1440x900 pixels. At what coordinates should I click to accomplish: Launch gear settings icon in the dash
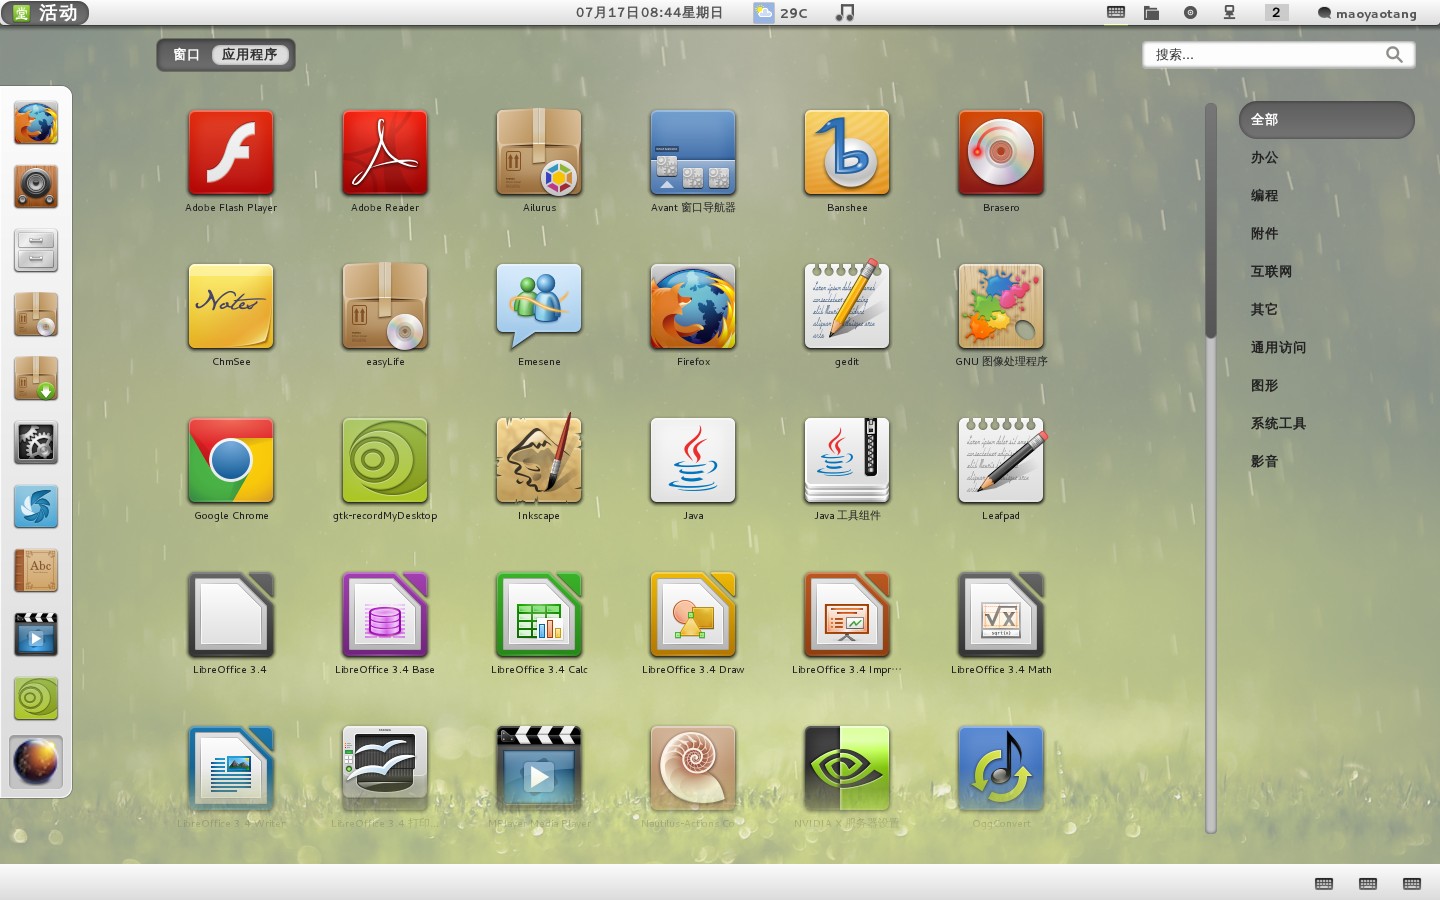(x=36, y=443)
